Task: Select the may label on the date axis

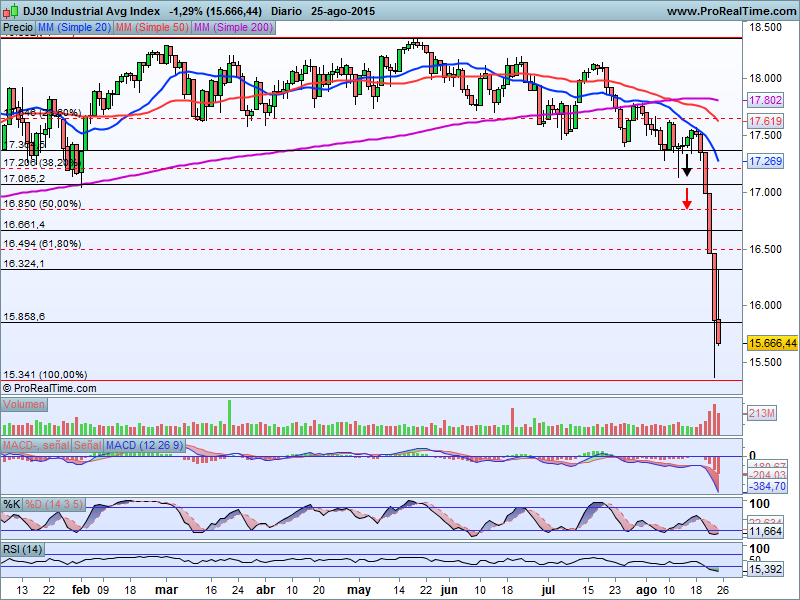Action: 359,590
